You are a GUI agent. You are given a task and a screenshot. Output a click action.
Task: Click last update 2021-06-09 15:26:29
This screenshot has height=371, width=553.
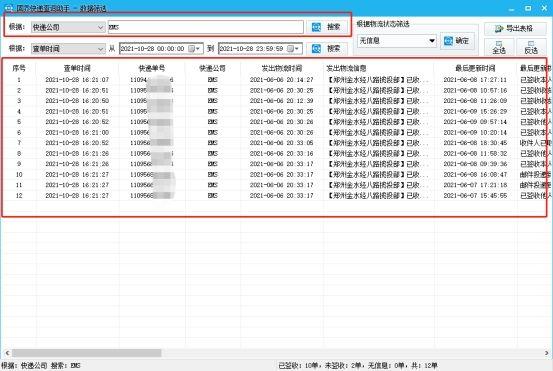pos(475,111)
